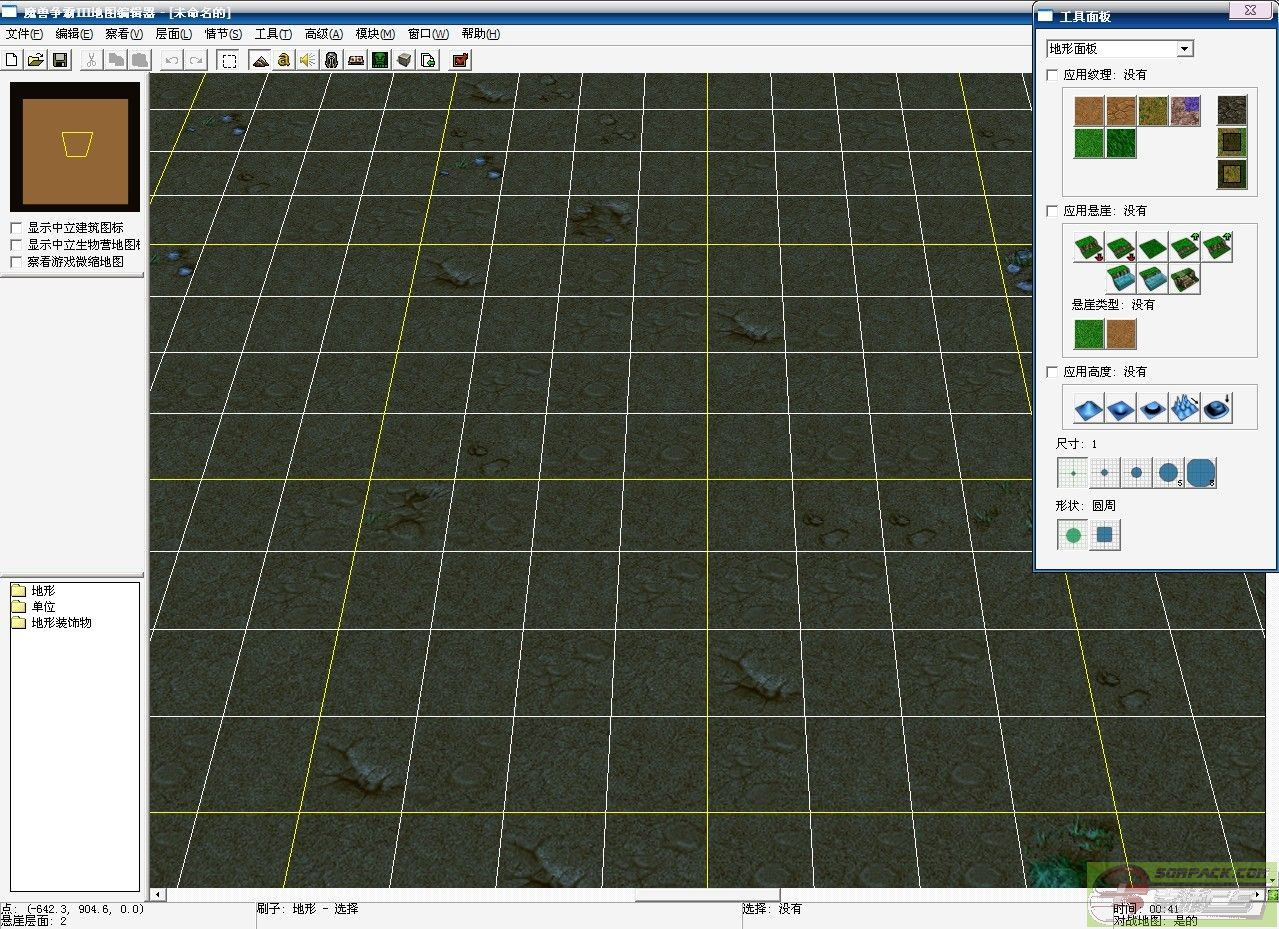Select the selection brush dashed-square tool
The width and height of the screenshot is (1279, 929).
[229, 60]
